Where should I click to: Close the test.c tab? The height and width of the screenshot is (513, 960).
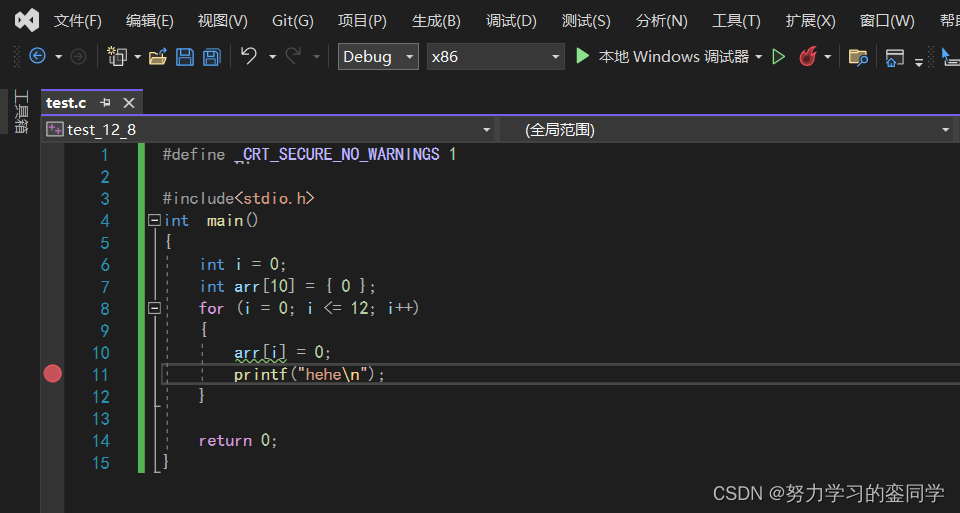pos(129,103)
